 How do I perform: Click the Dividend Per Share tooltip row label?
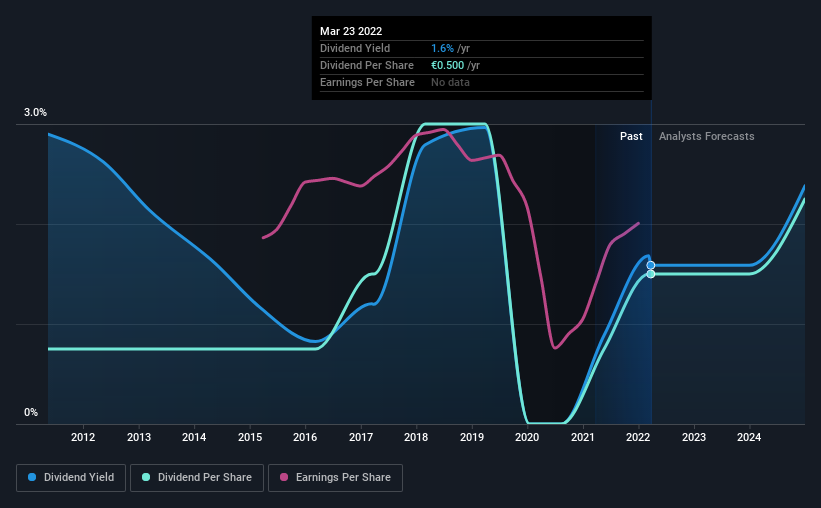pos(367,65)
